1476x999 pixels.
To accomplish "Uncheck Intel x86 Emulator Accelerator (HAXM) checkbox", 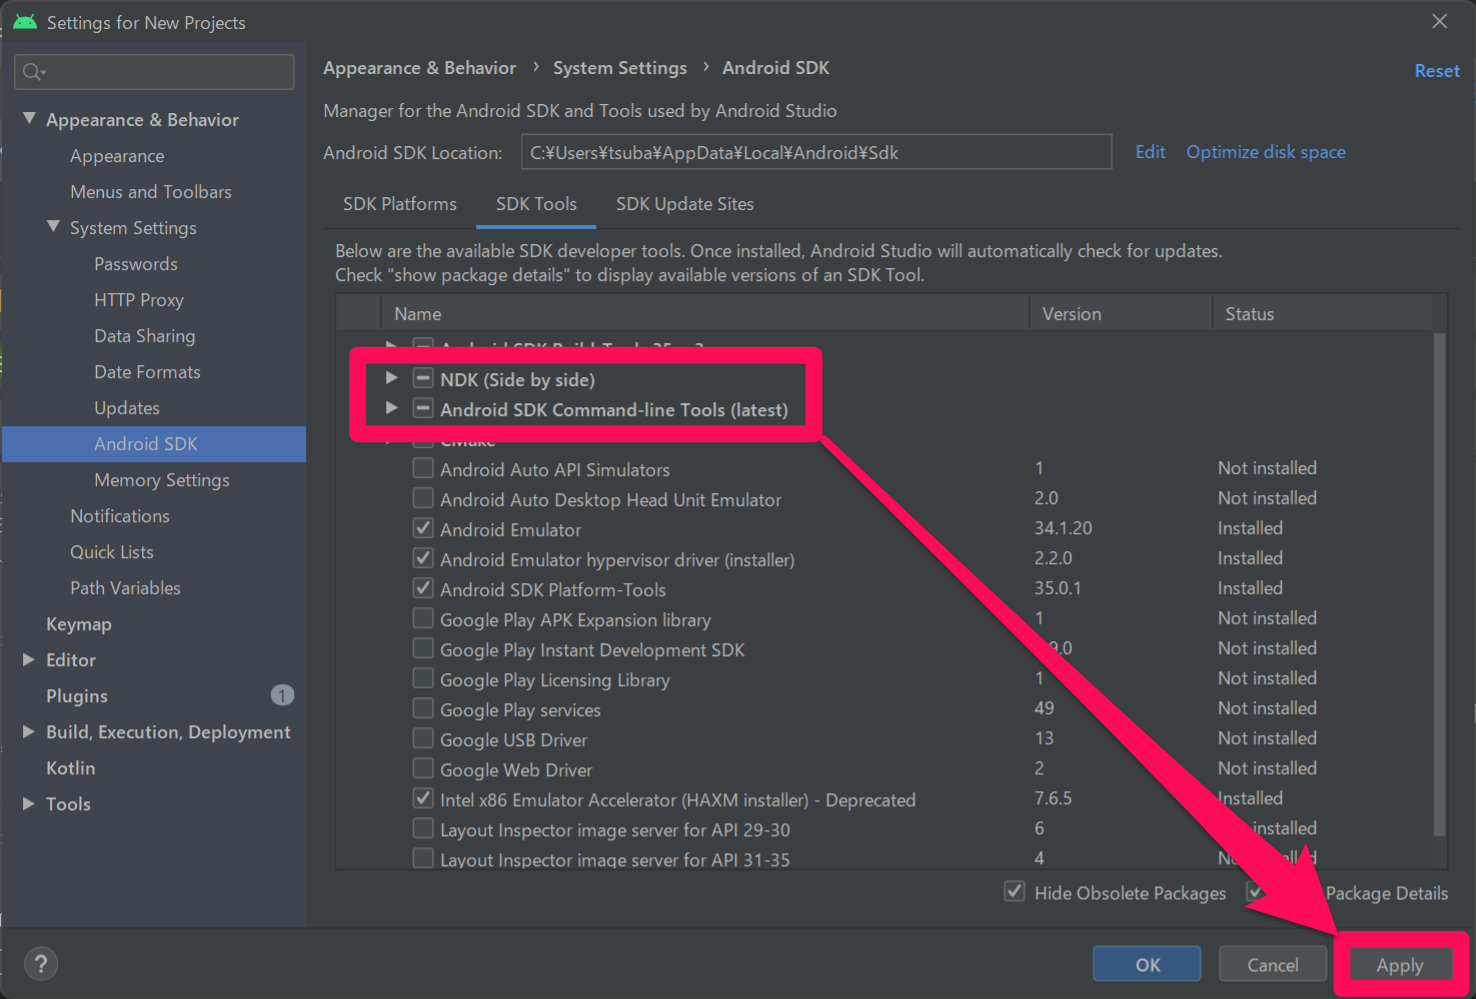I will tap(423, 798).
